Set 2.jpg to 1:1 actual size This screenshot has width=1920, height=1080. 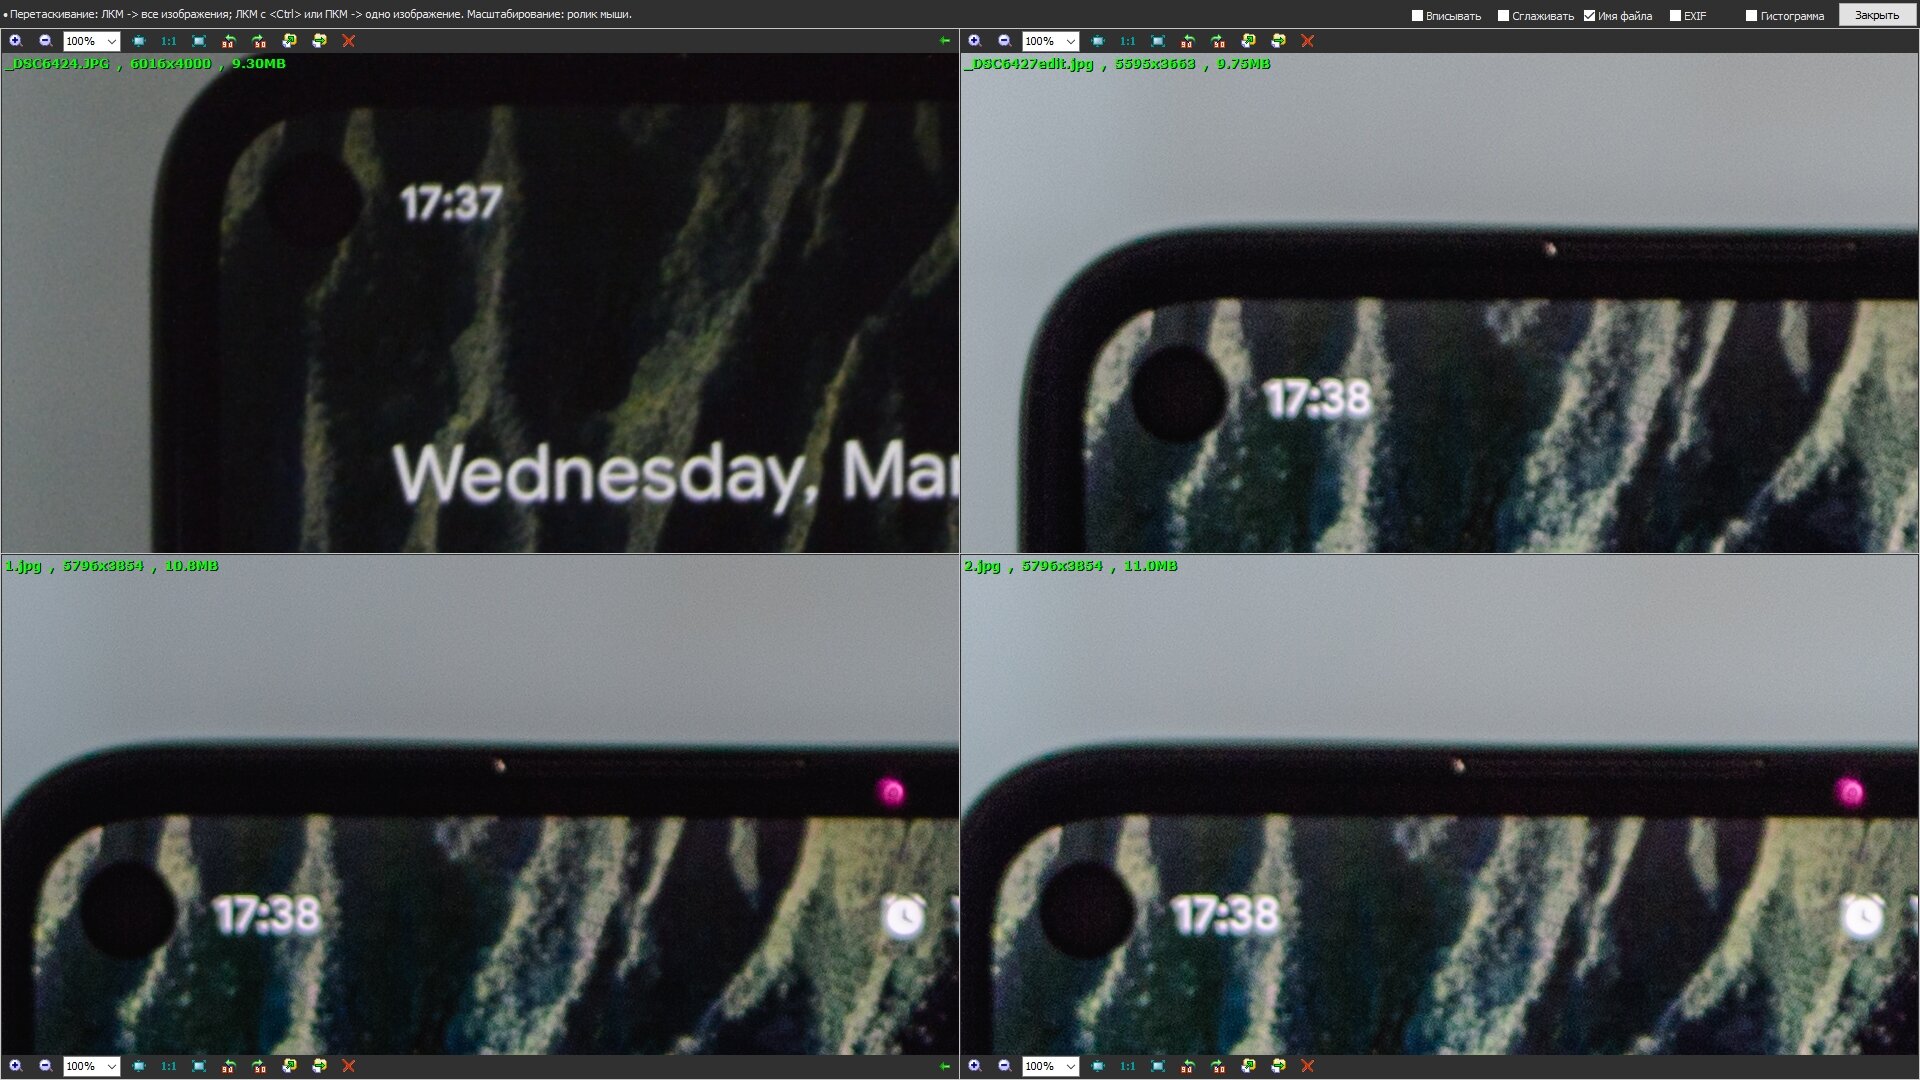(1127, 1066)
